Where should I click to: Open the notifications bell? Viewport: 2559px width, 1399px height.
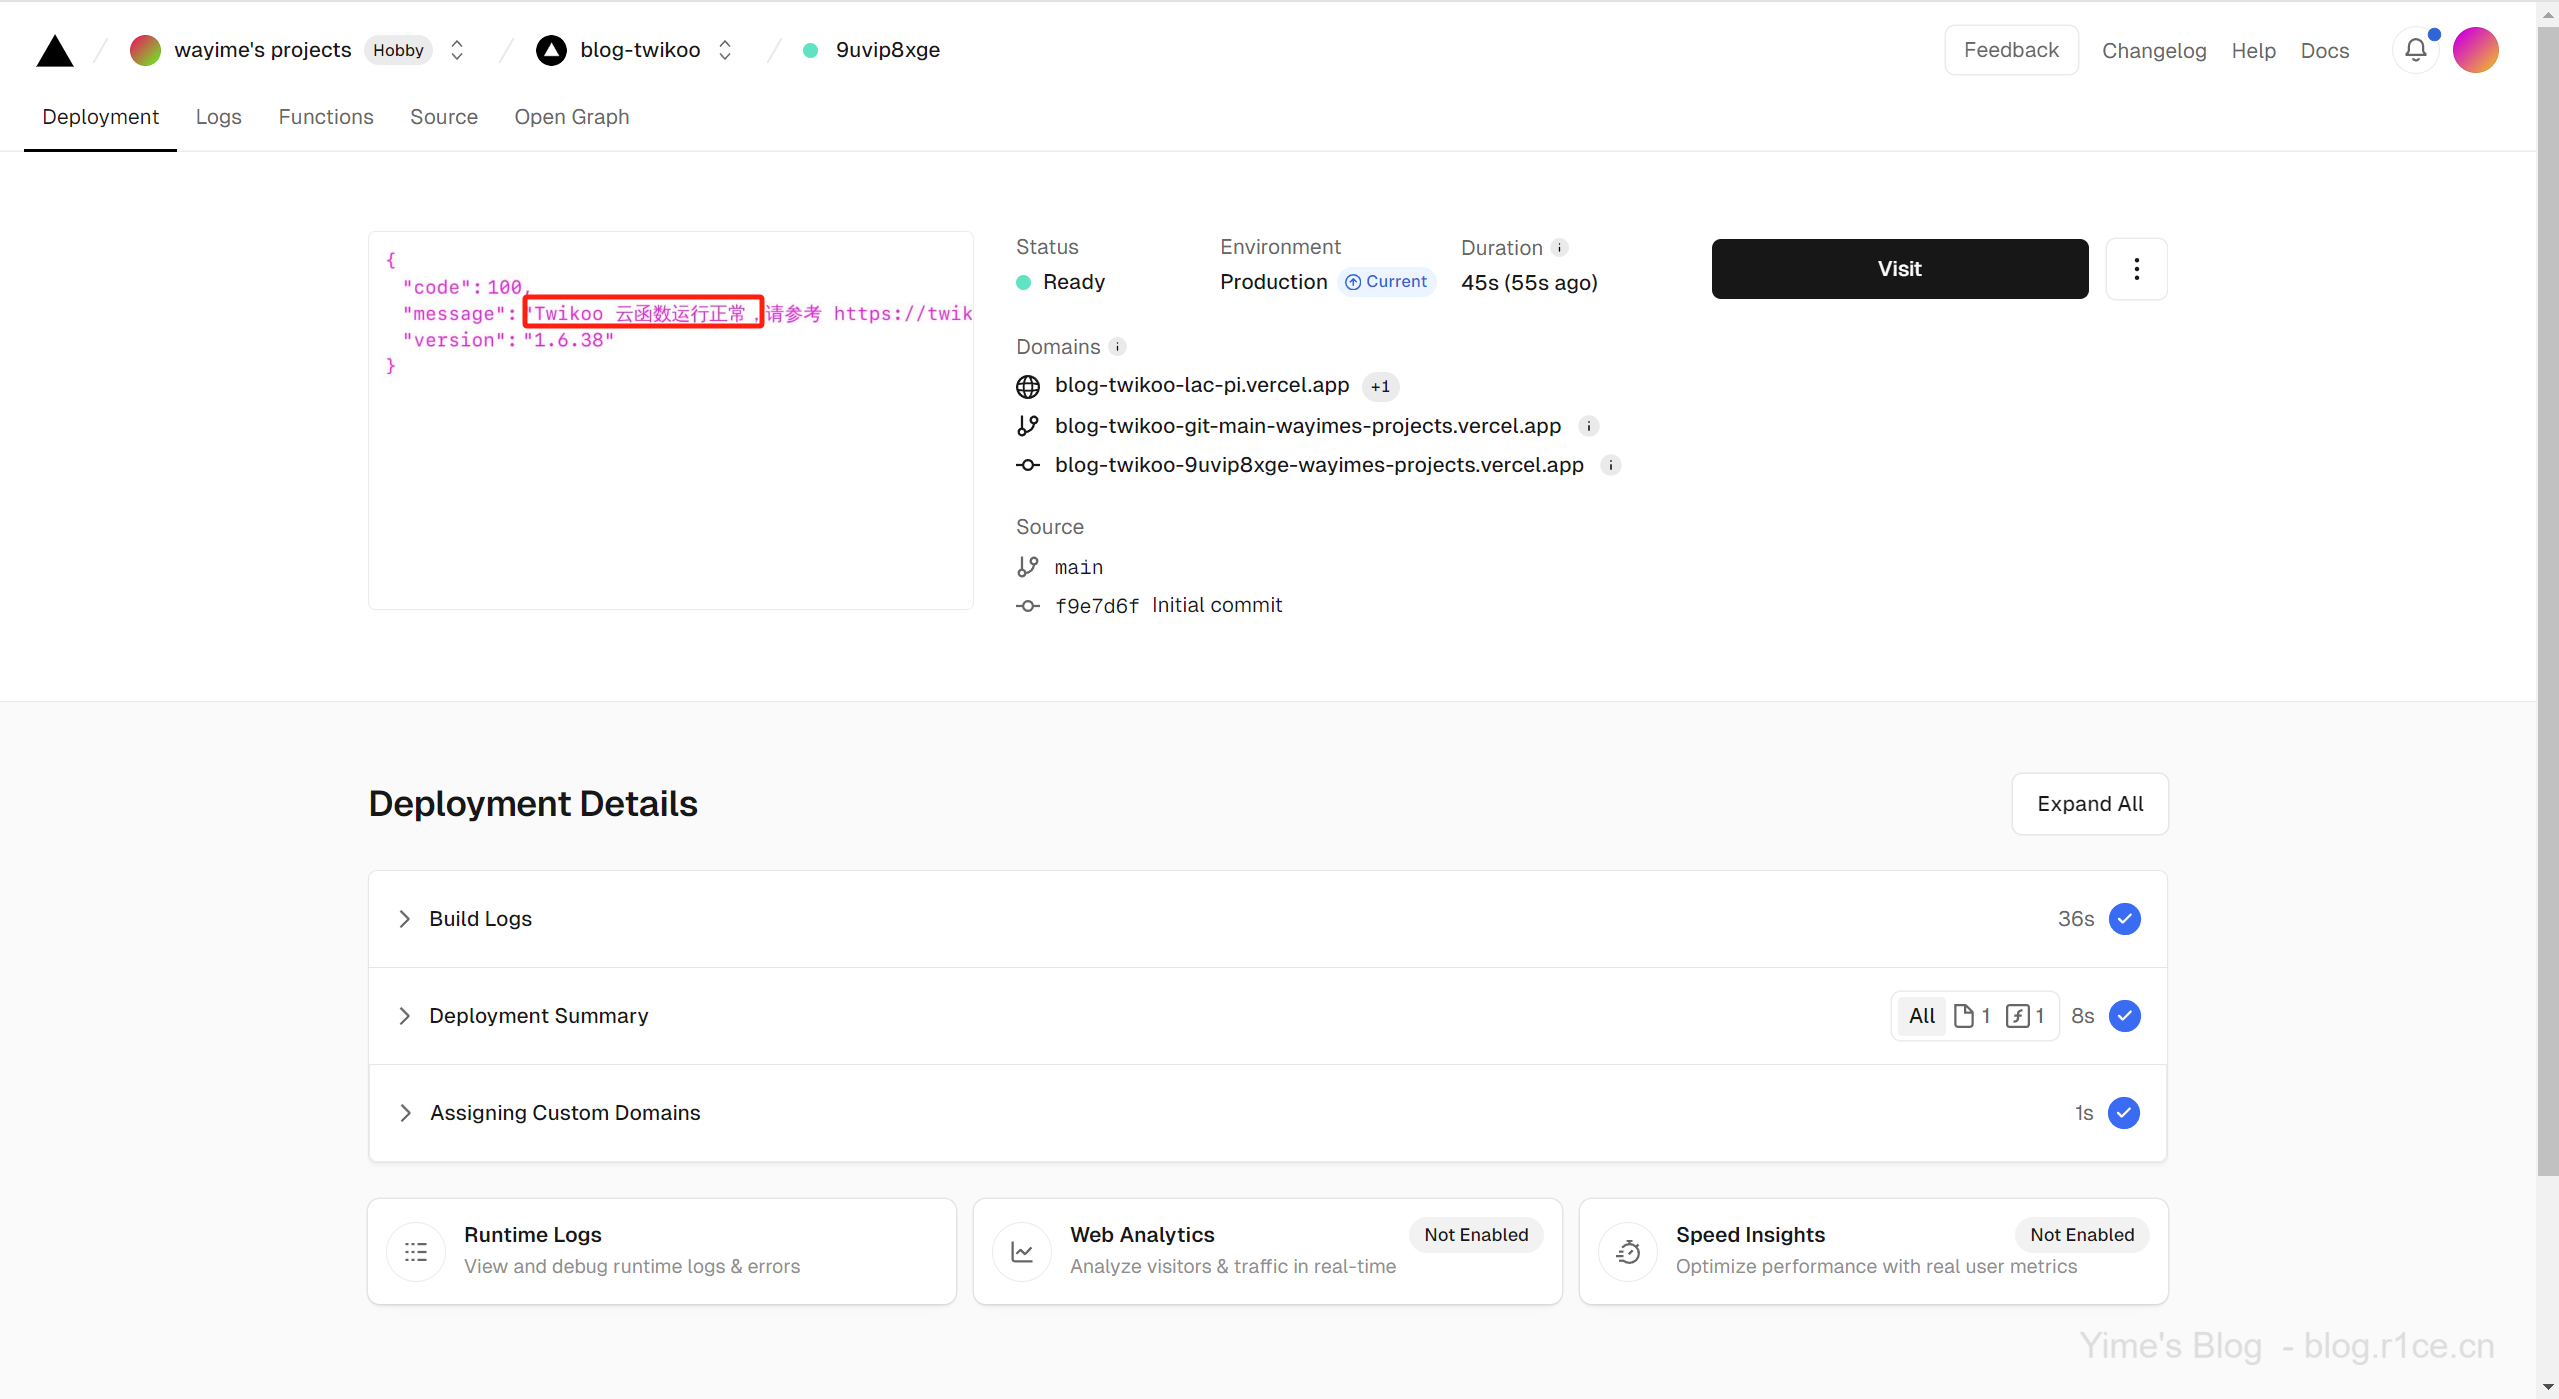tap(2415, 50)
